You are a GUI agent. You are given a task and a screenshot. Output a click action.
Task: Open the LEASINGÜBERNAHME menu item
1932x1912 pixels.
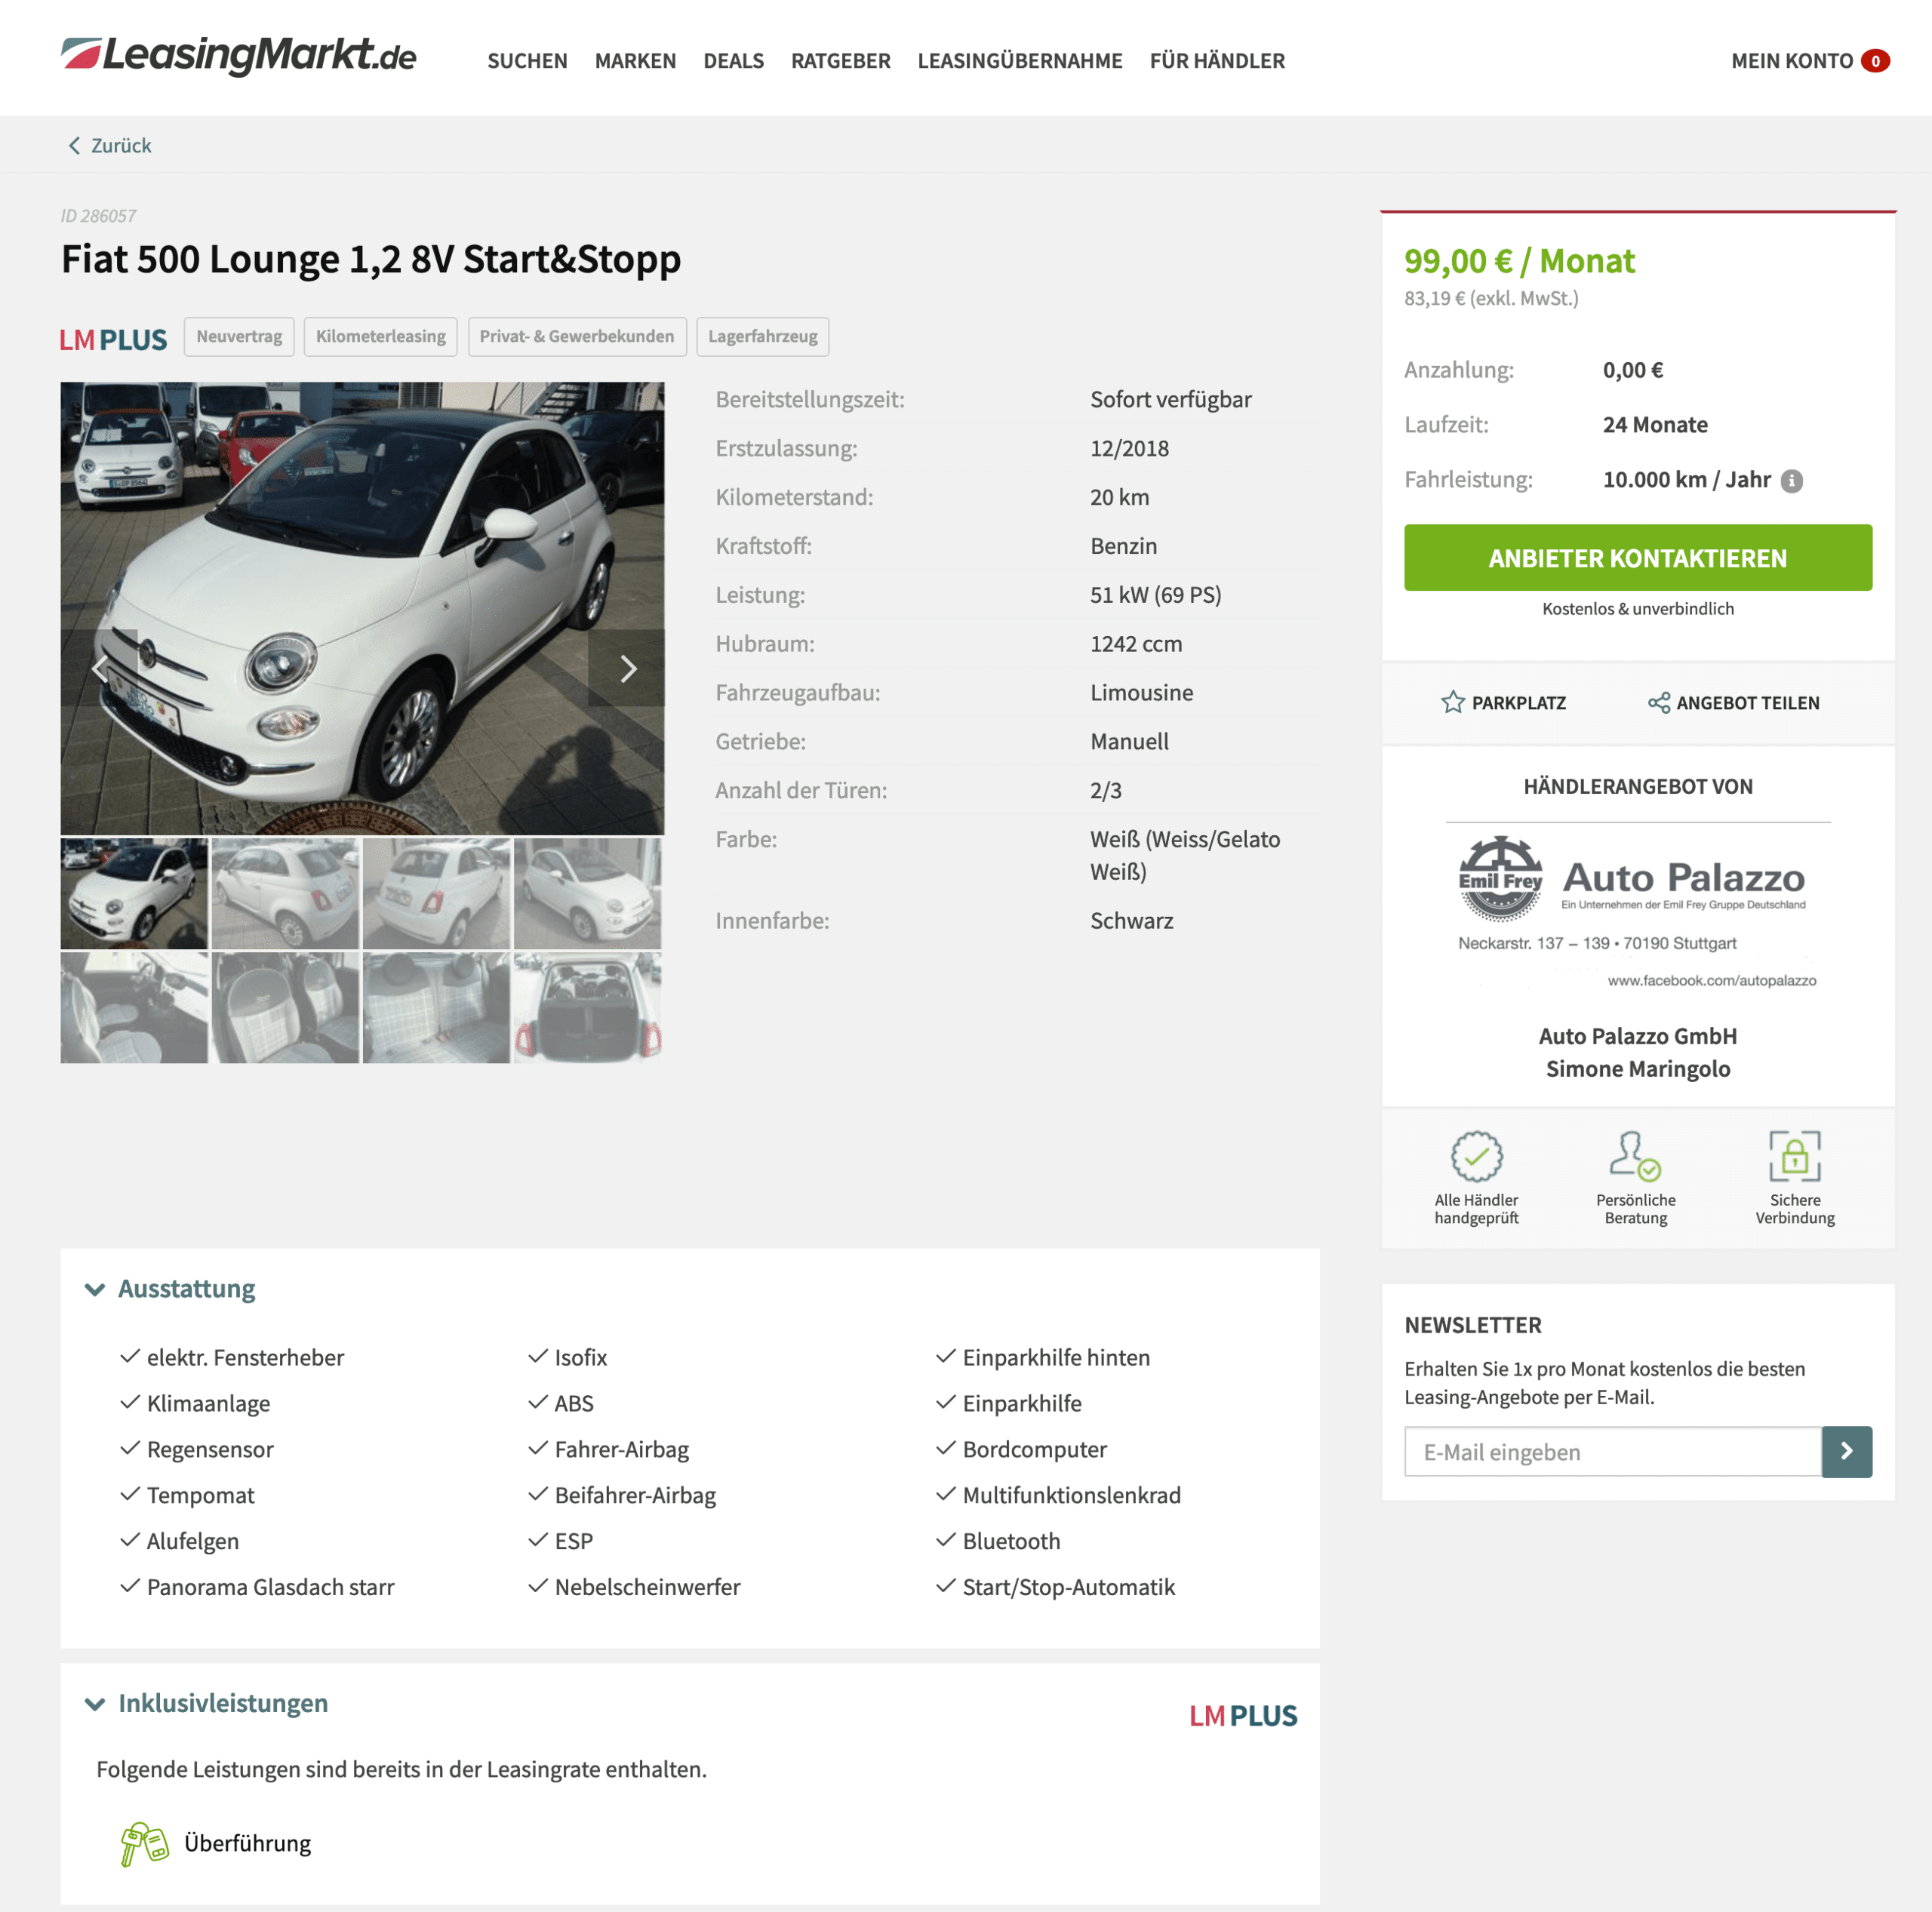coord(1020,61)
